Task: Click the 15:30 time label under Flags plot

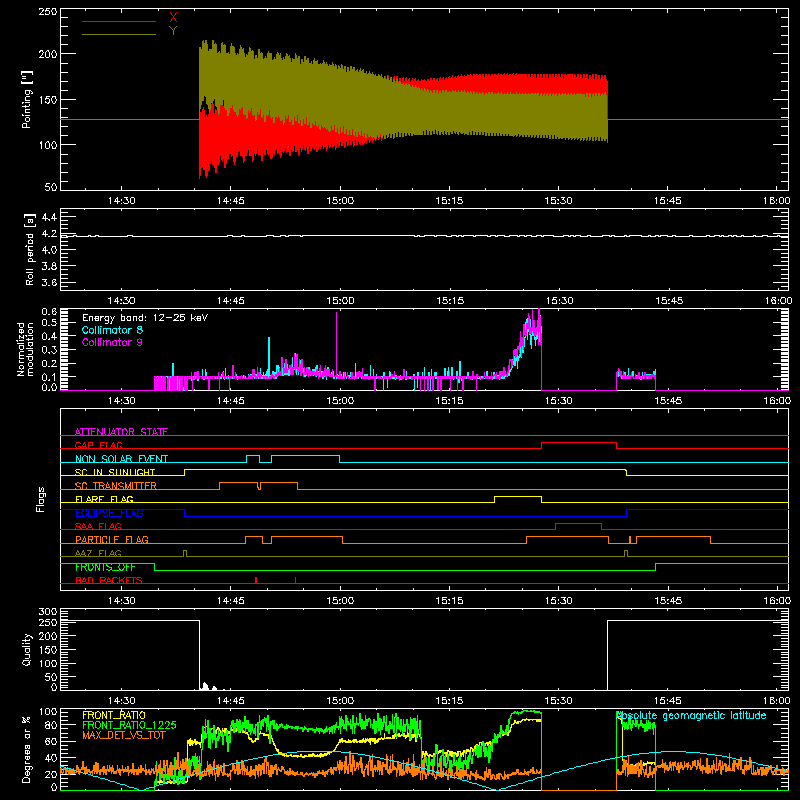Action: [x=559, y=601]
